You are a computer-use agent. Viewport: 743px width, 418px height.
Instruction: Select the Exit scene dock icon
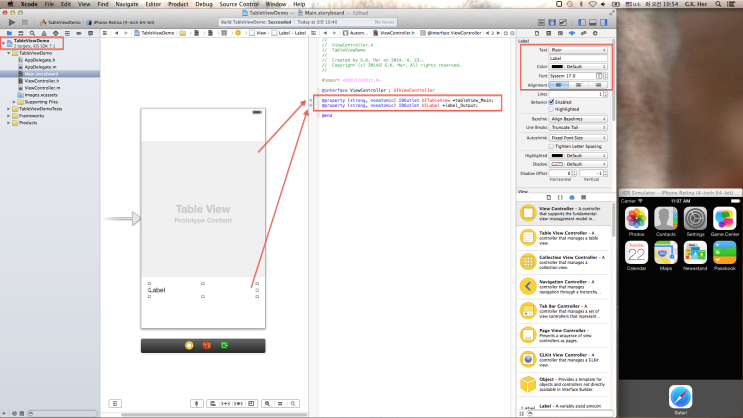pyautogui.click(x=225, y=345)
